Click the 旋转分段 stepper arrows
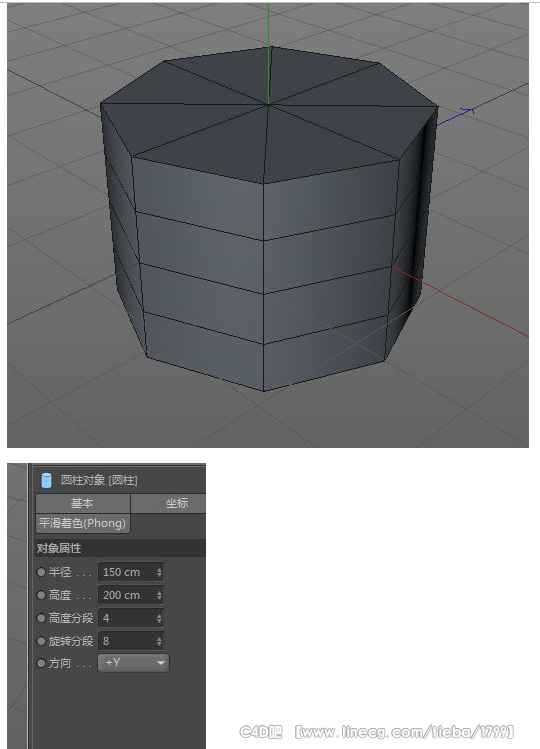The height and width of the screenshot is (749, 540). tap(159, 641)
